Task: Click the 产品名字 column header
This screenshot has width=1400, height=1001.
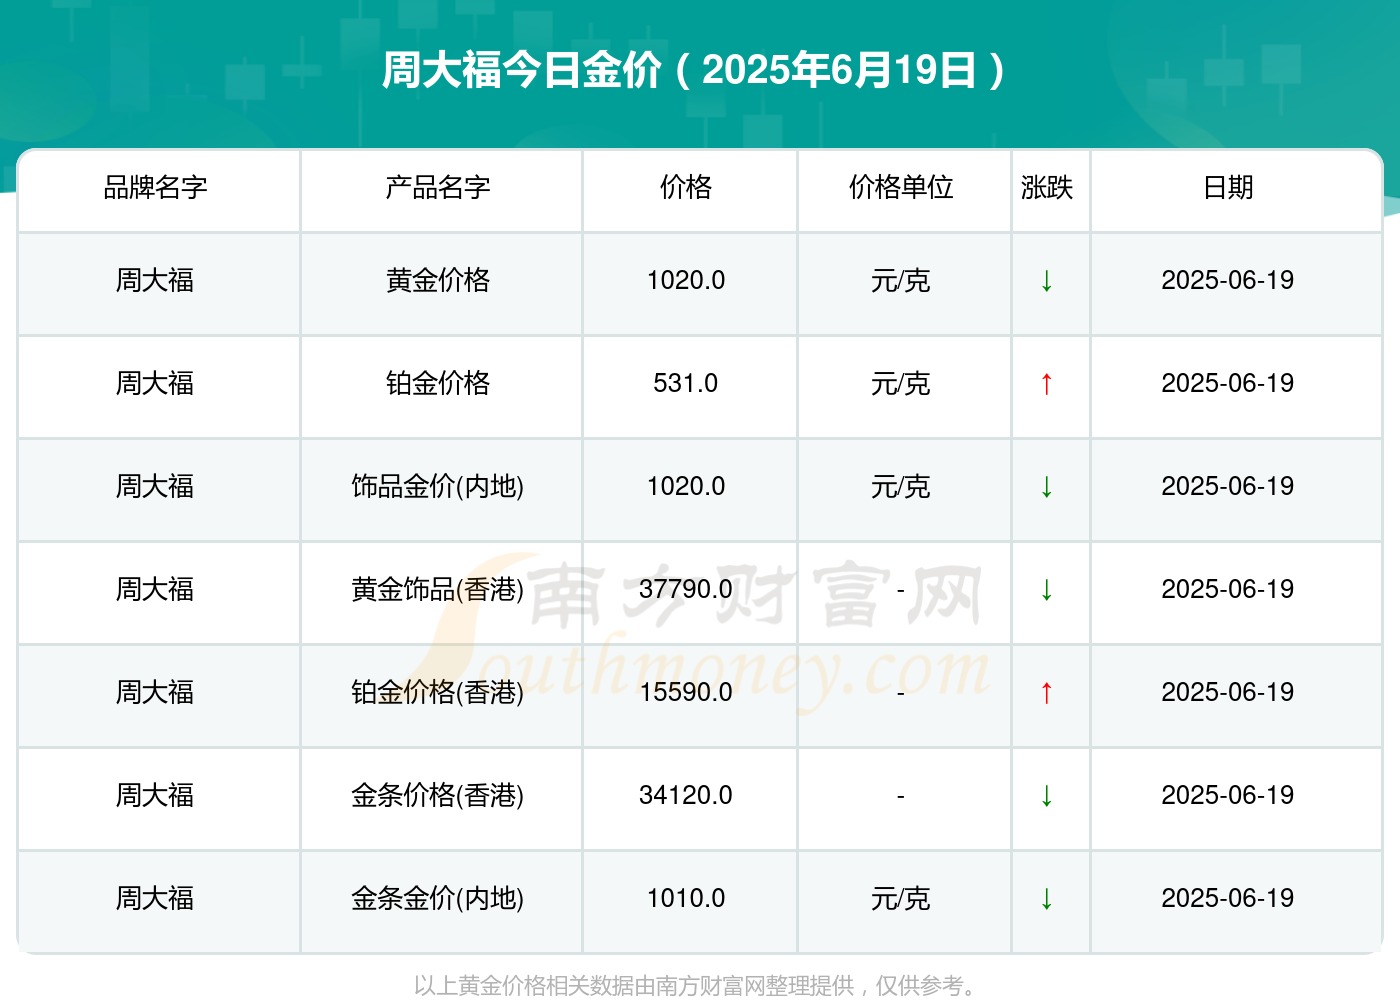Action: [438, 187]
